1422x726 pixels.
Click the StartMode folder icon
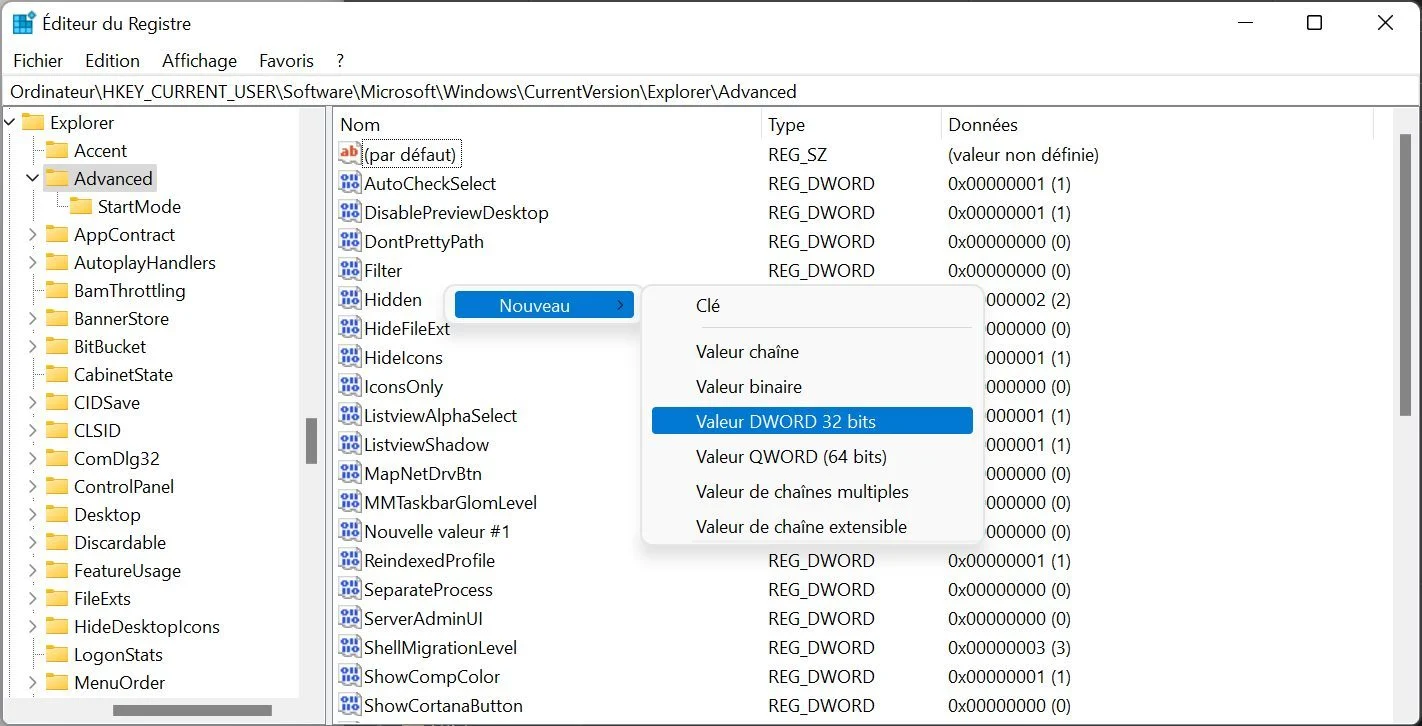(81, 207)
